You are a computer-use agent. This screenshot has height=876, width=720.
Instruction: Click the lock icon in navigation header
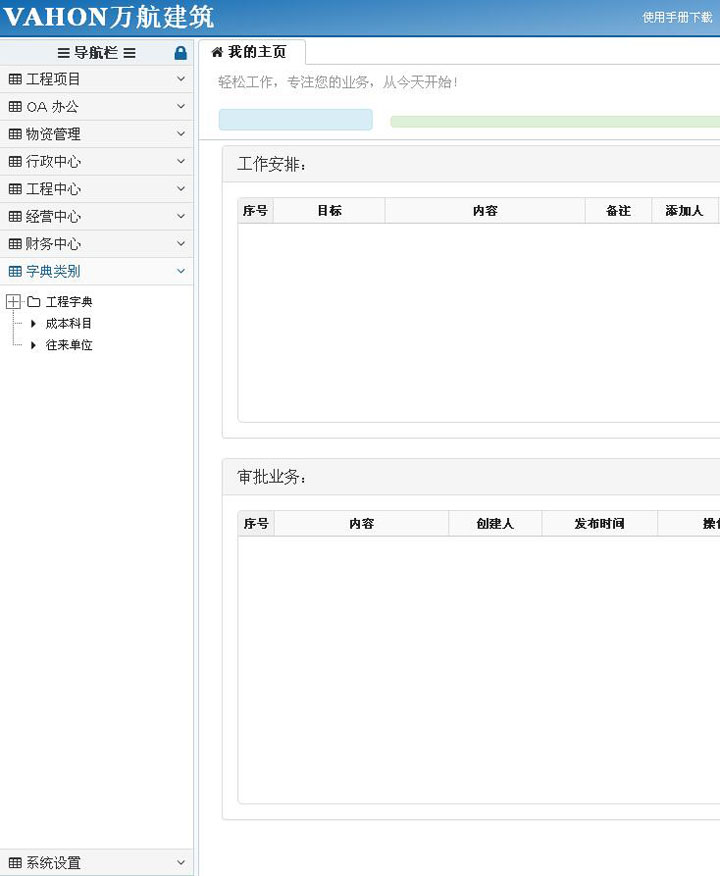(180, 53)
